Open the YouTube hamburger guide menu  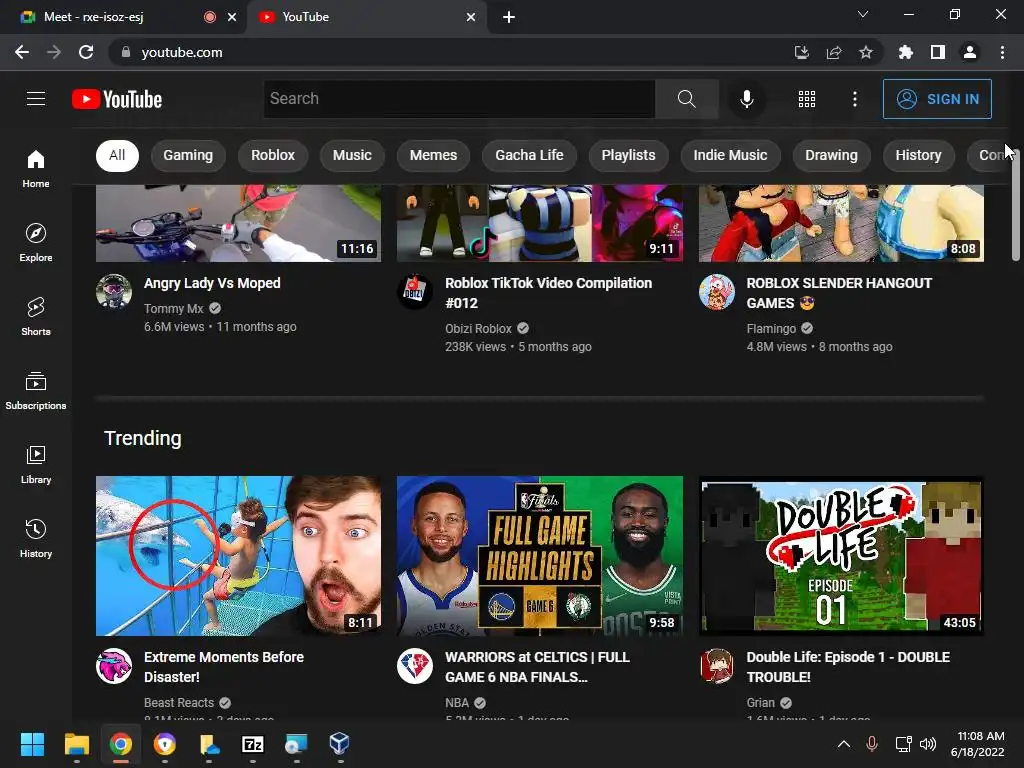coord(36,99)
